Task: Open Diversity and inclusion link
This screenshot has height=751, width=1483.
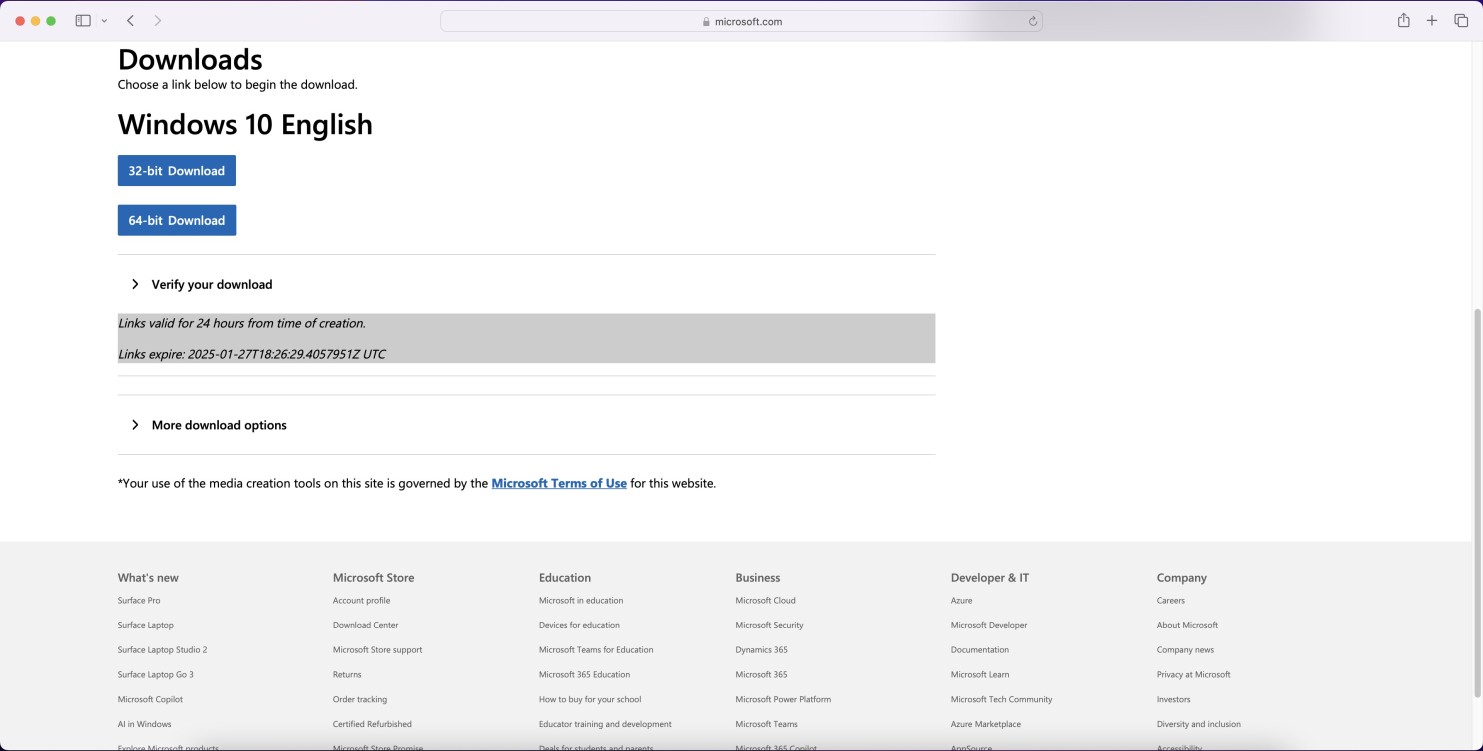Action: pyautogui.click(x=1199, y=724)
